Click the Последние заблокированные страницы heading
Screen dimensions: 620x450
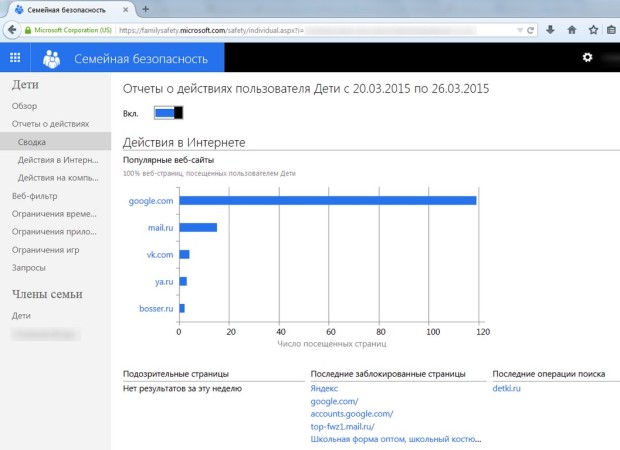(x=388, y=374)
